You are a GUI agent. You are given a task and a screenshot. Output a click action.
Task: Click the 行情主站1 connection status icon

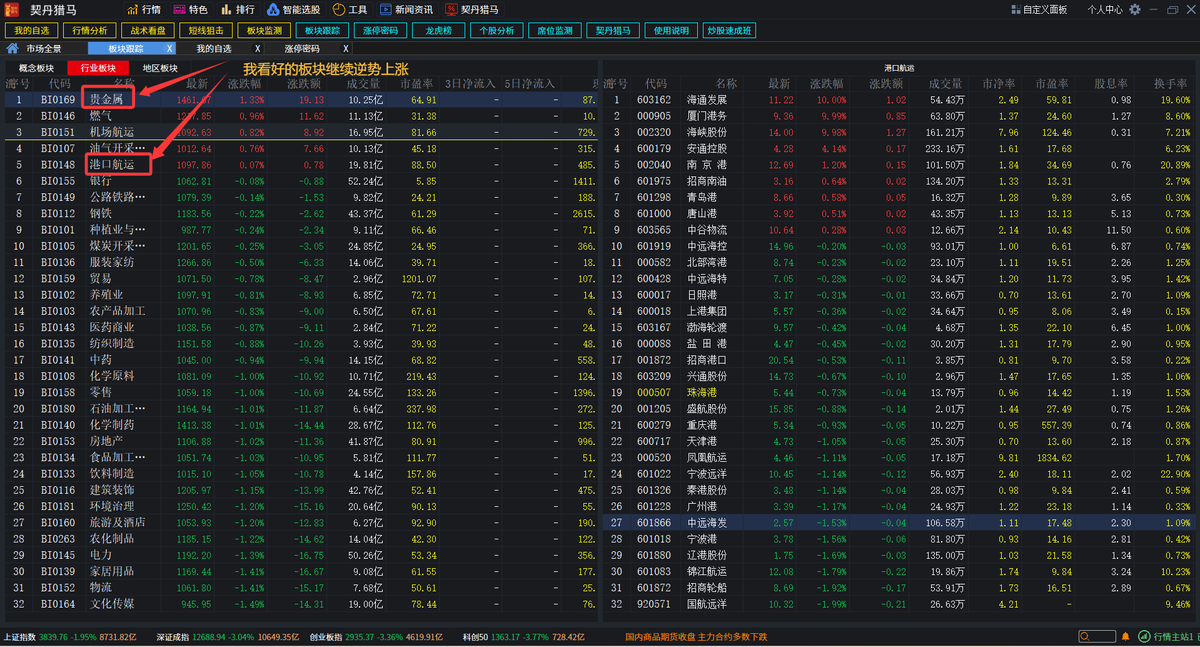[x=1144, y=637]
